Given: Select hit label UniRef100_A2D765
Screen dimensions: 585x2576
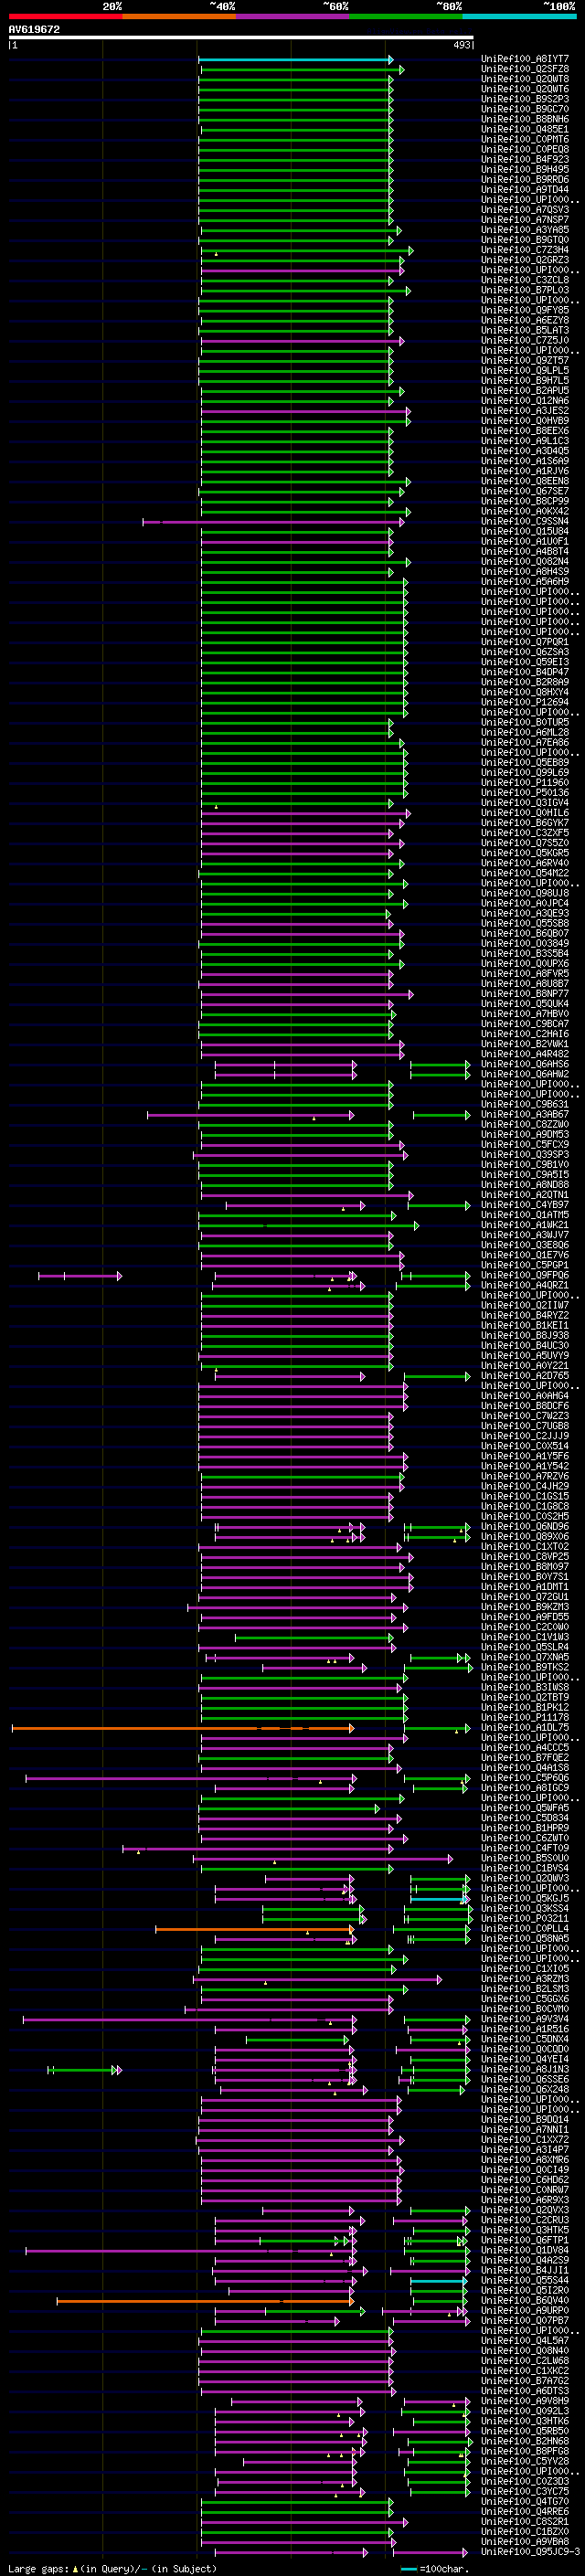Looking at the screenshot, I should click(525, 1375).
